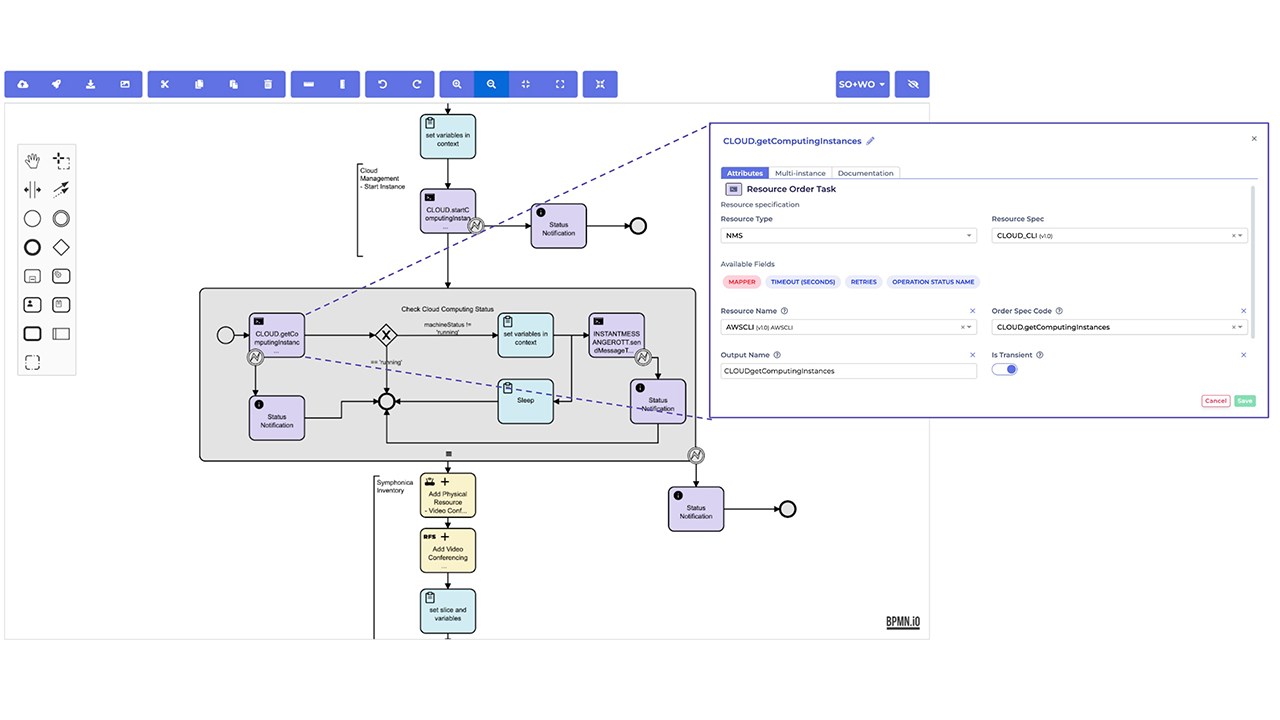This screenshot has height=720, width=1280.
Task: Click the paste toolbar icon
Action: point(233,84)
